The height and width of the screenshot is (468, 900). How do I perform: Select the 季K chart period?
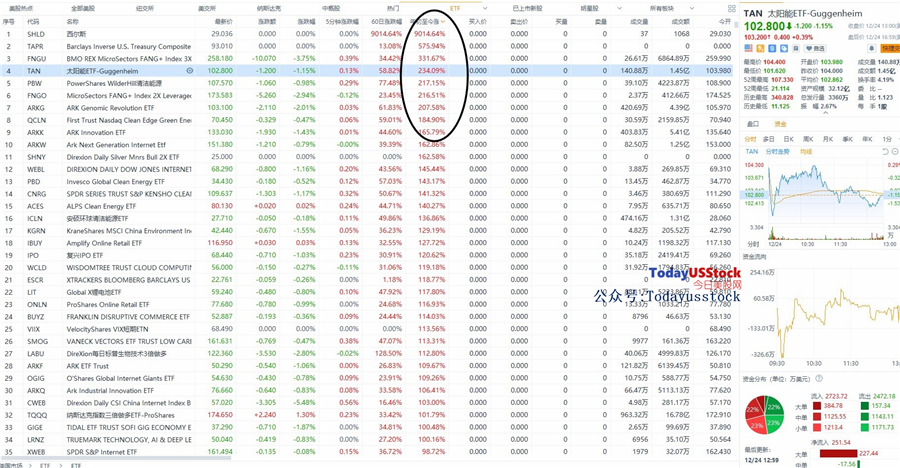[x=847, y=139]
